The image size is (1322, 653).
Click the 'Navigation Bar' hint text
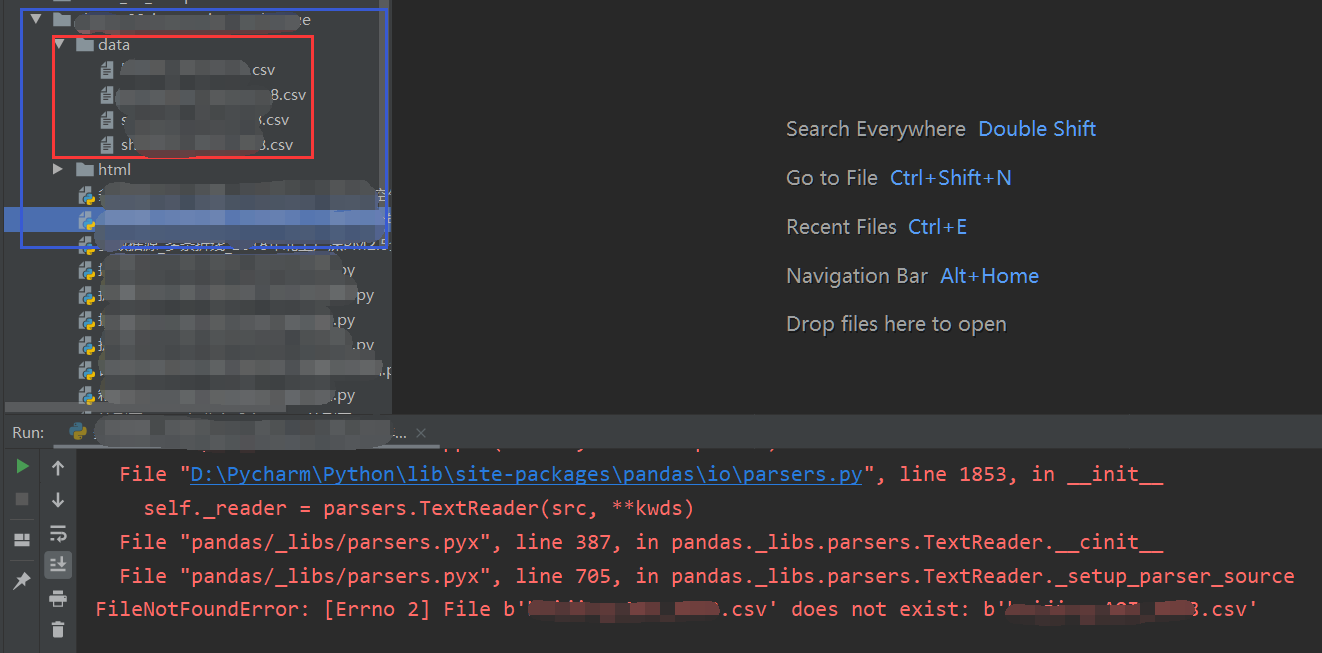857,276
